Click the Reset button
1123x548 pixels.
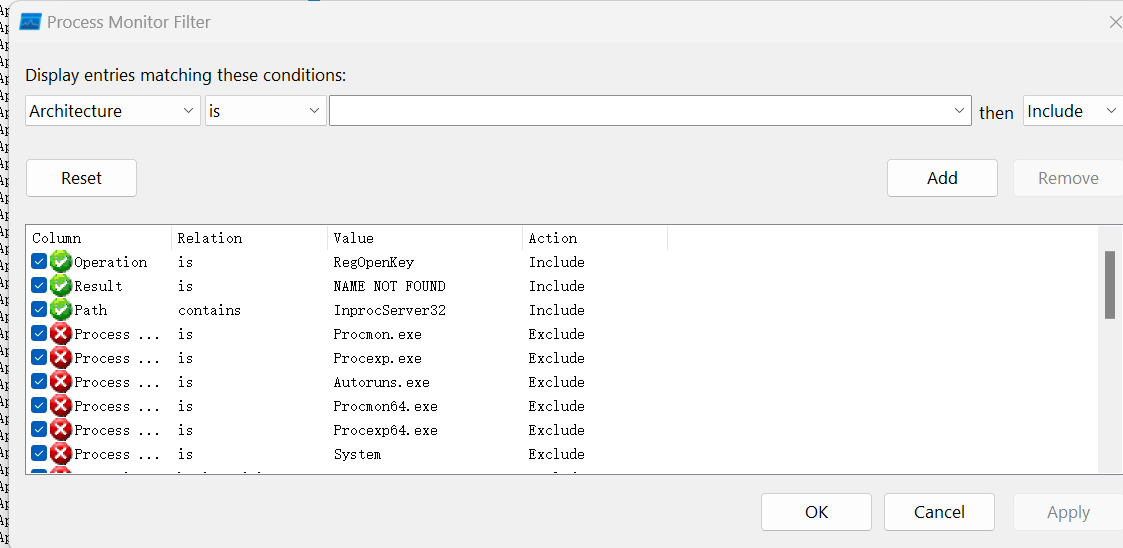(x=81, y=178)
